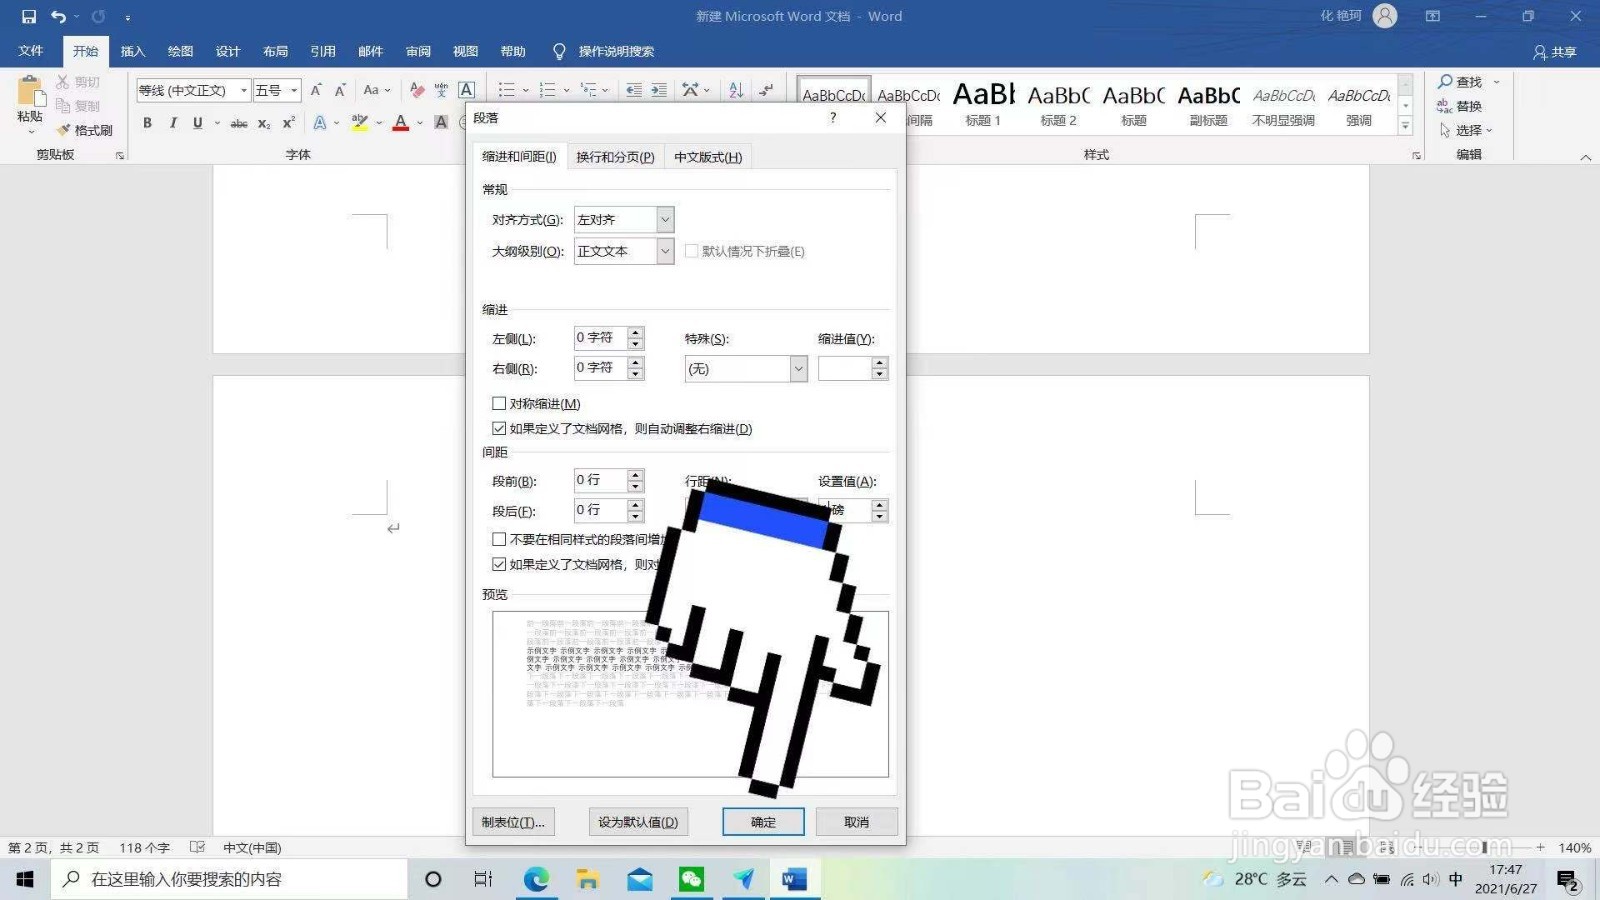1600x900 pixels.
Task: Click the Paste clipboard icon
Action: point(30,92)
